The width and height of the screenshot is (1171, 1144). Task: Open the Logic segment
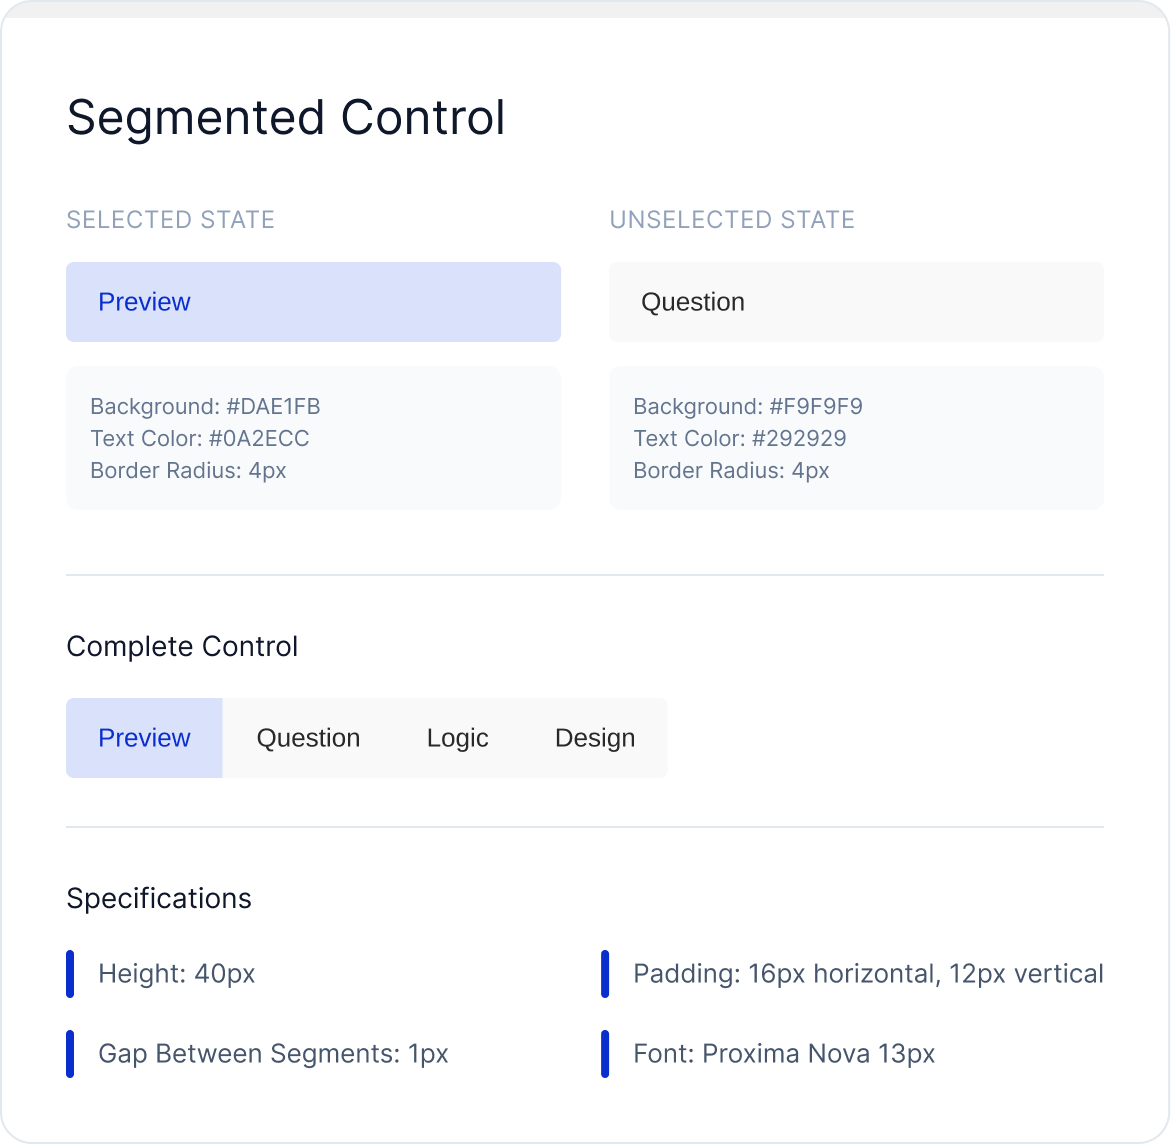[457, 738]
